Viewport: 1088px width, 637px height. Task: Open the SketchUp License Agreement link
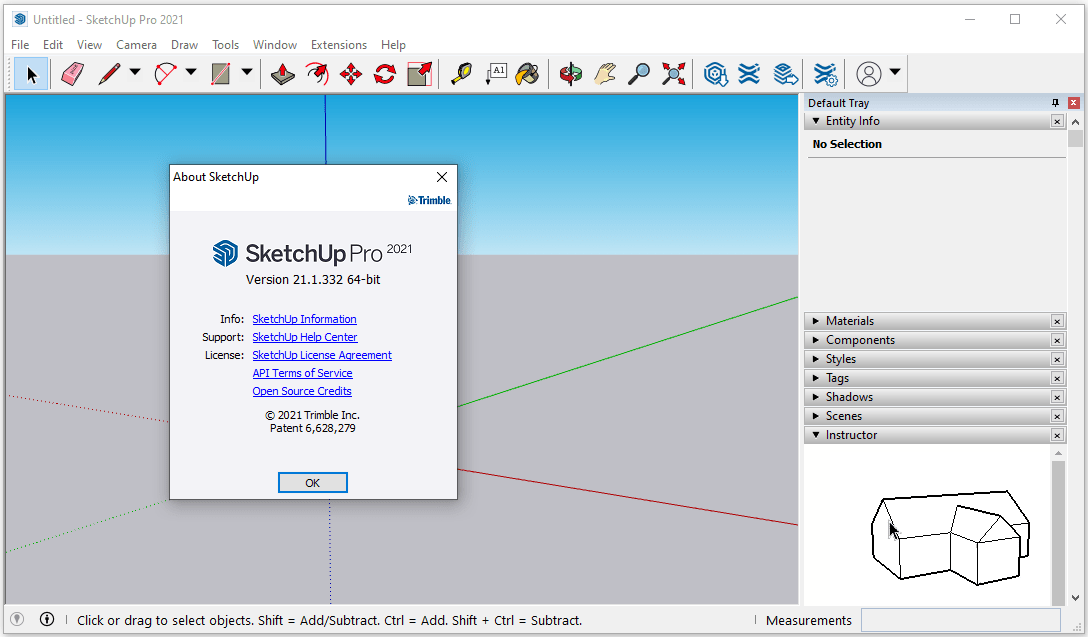tap(322, 355)
